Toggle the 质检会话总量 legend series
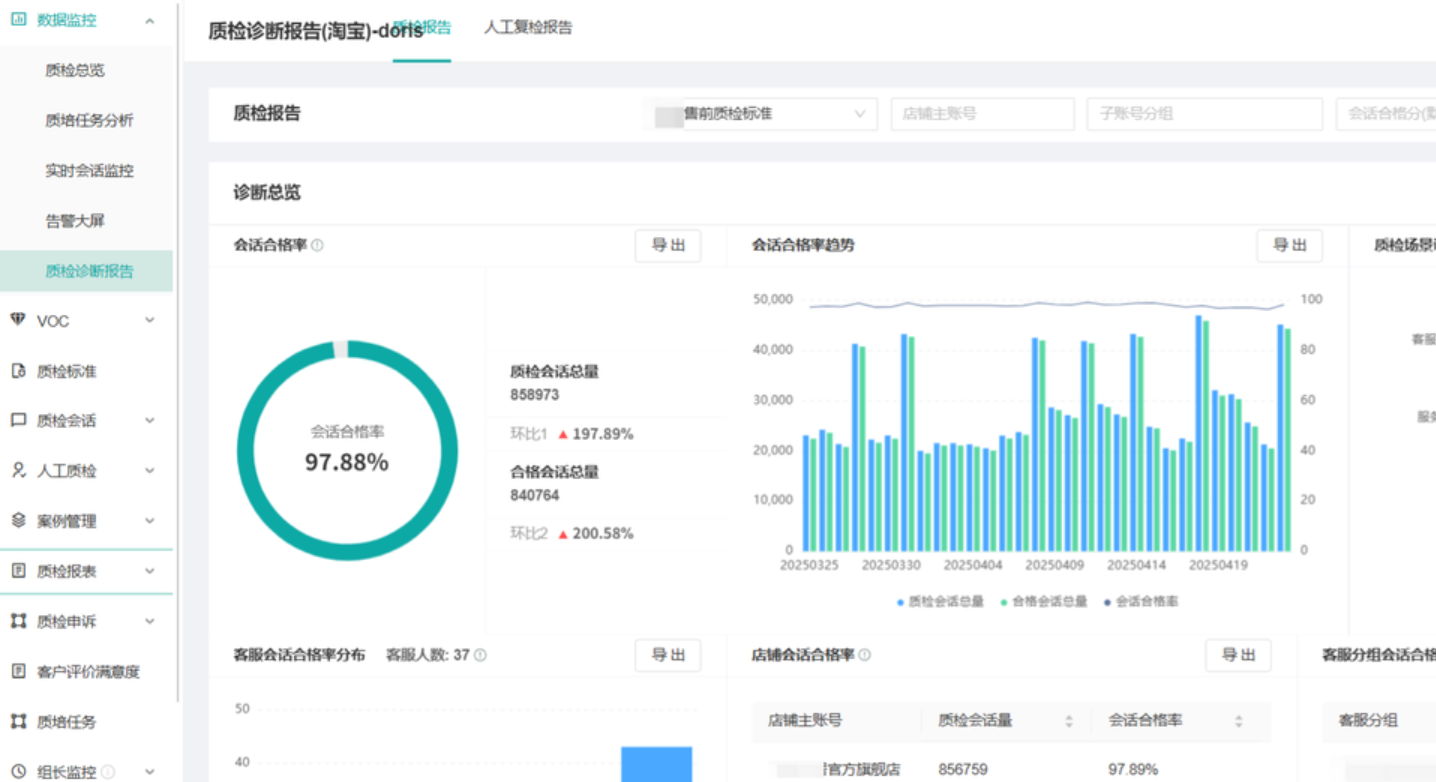The width and height of the screenshot is (1436, 782). (x=940, y=602)
